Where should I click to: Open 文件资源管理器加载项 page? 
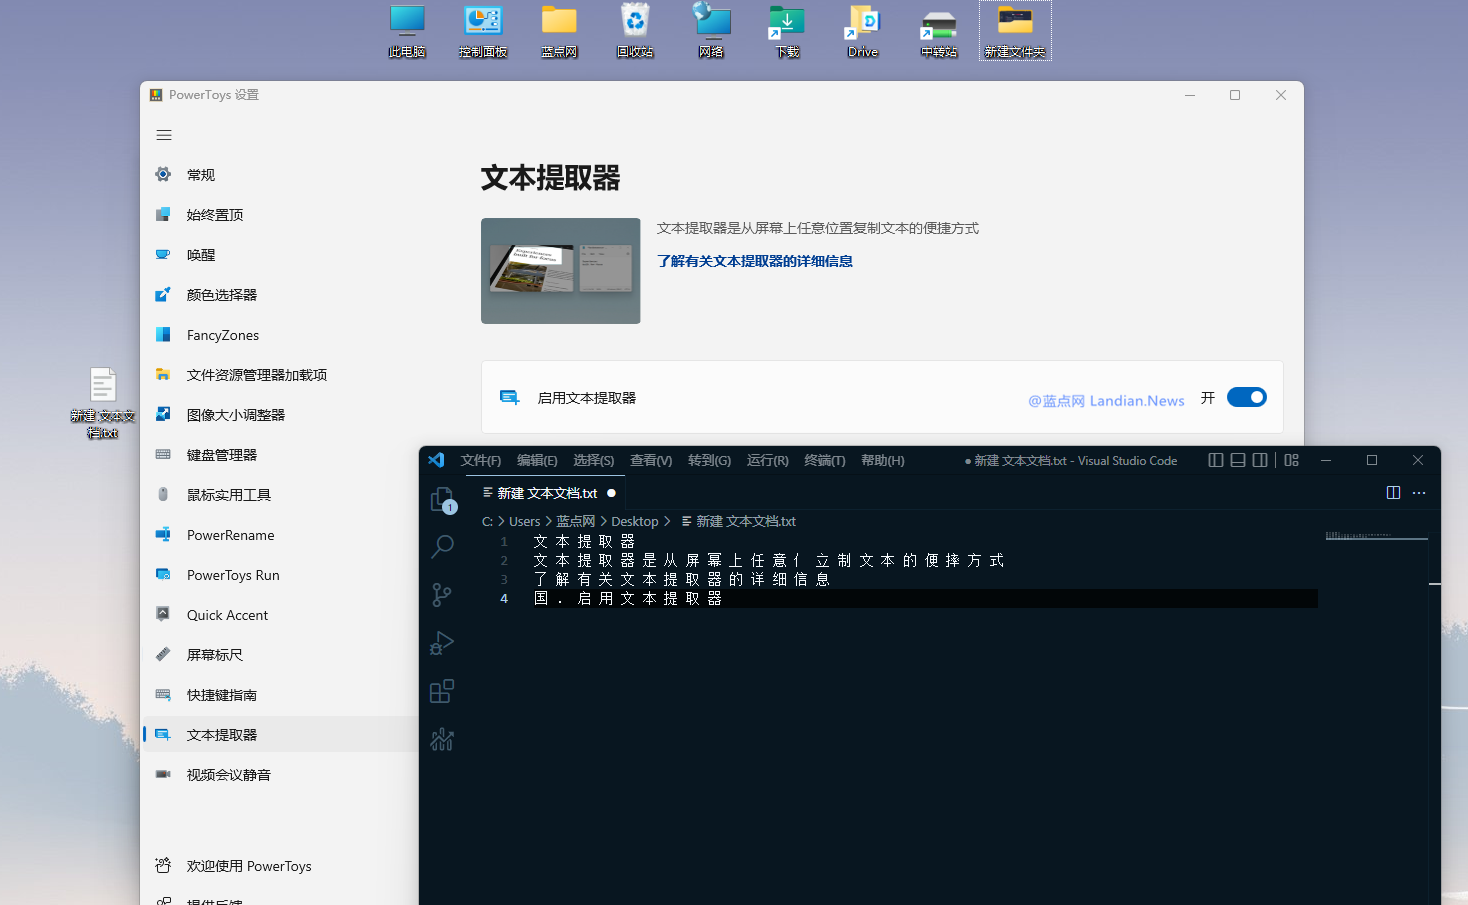pos(279,375)
